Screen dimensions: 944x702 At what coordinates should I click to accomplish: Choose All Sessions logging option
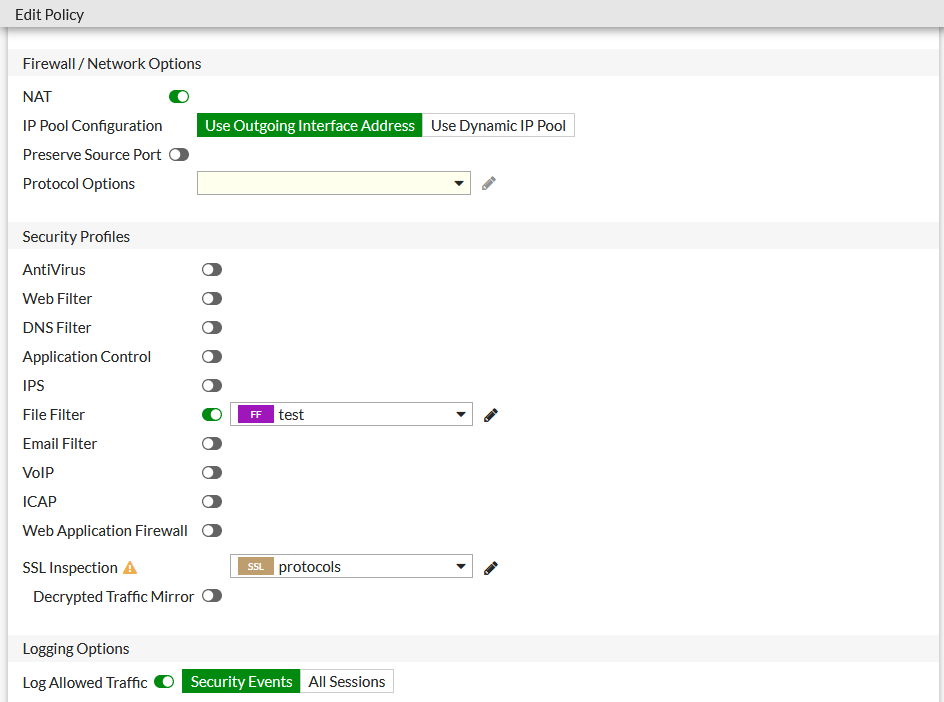347,682
